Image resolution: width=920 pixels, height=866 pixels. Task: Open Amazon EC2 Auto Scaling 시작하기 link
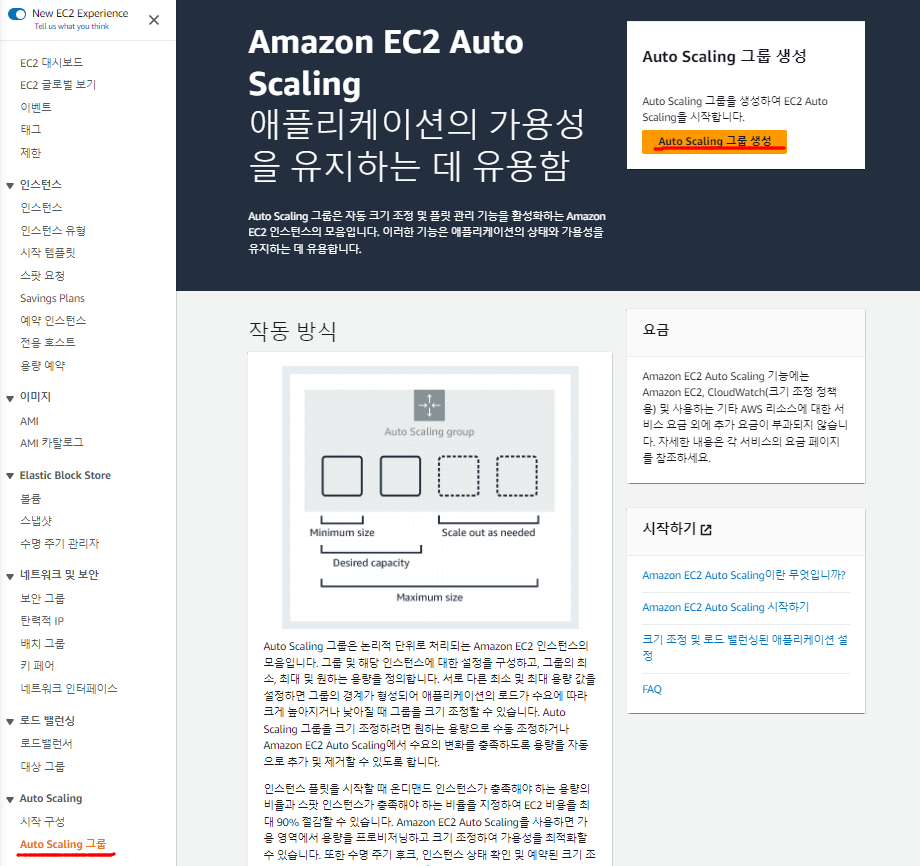click(x=725, y=607)
